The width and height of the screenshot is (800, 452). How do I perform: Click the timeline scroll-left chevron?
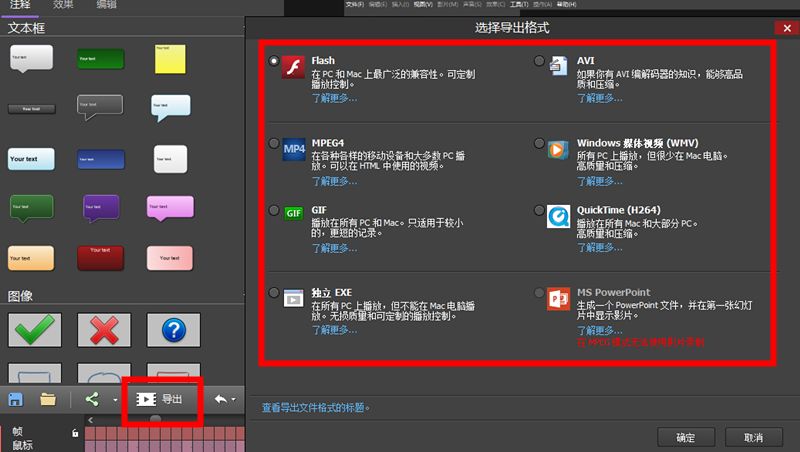click(x=90, y=420)
